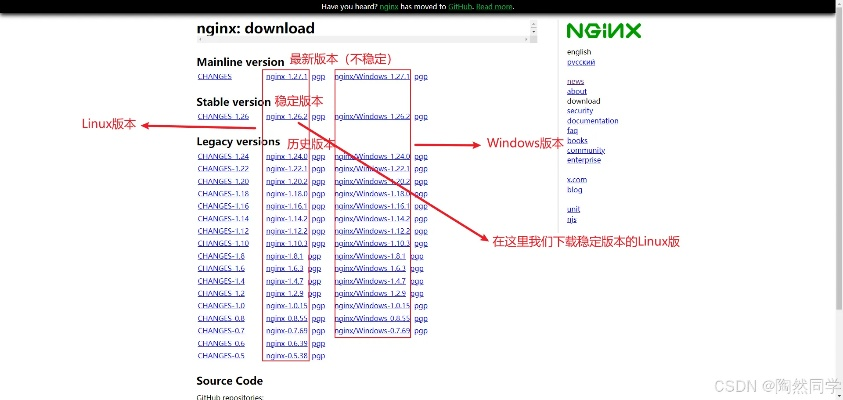843x400 pixels.
Task: View CHANGES-1.26 for stable version
Action: tap(223, 116)
